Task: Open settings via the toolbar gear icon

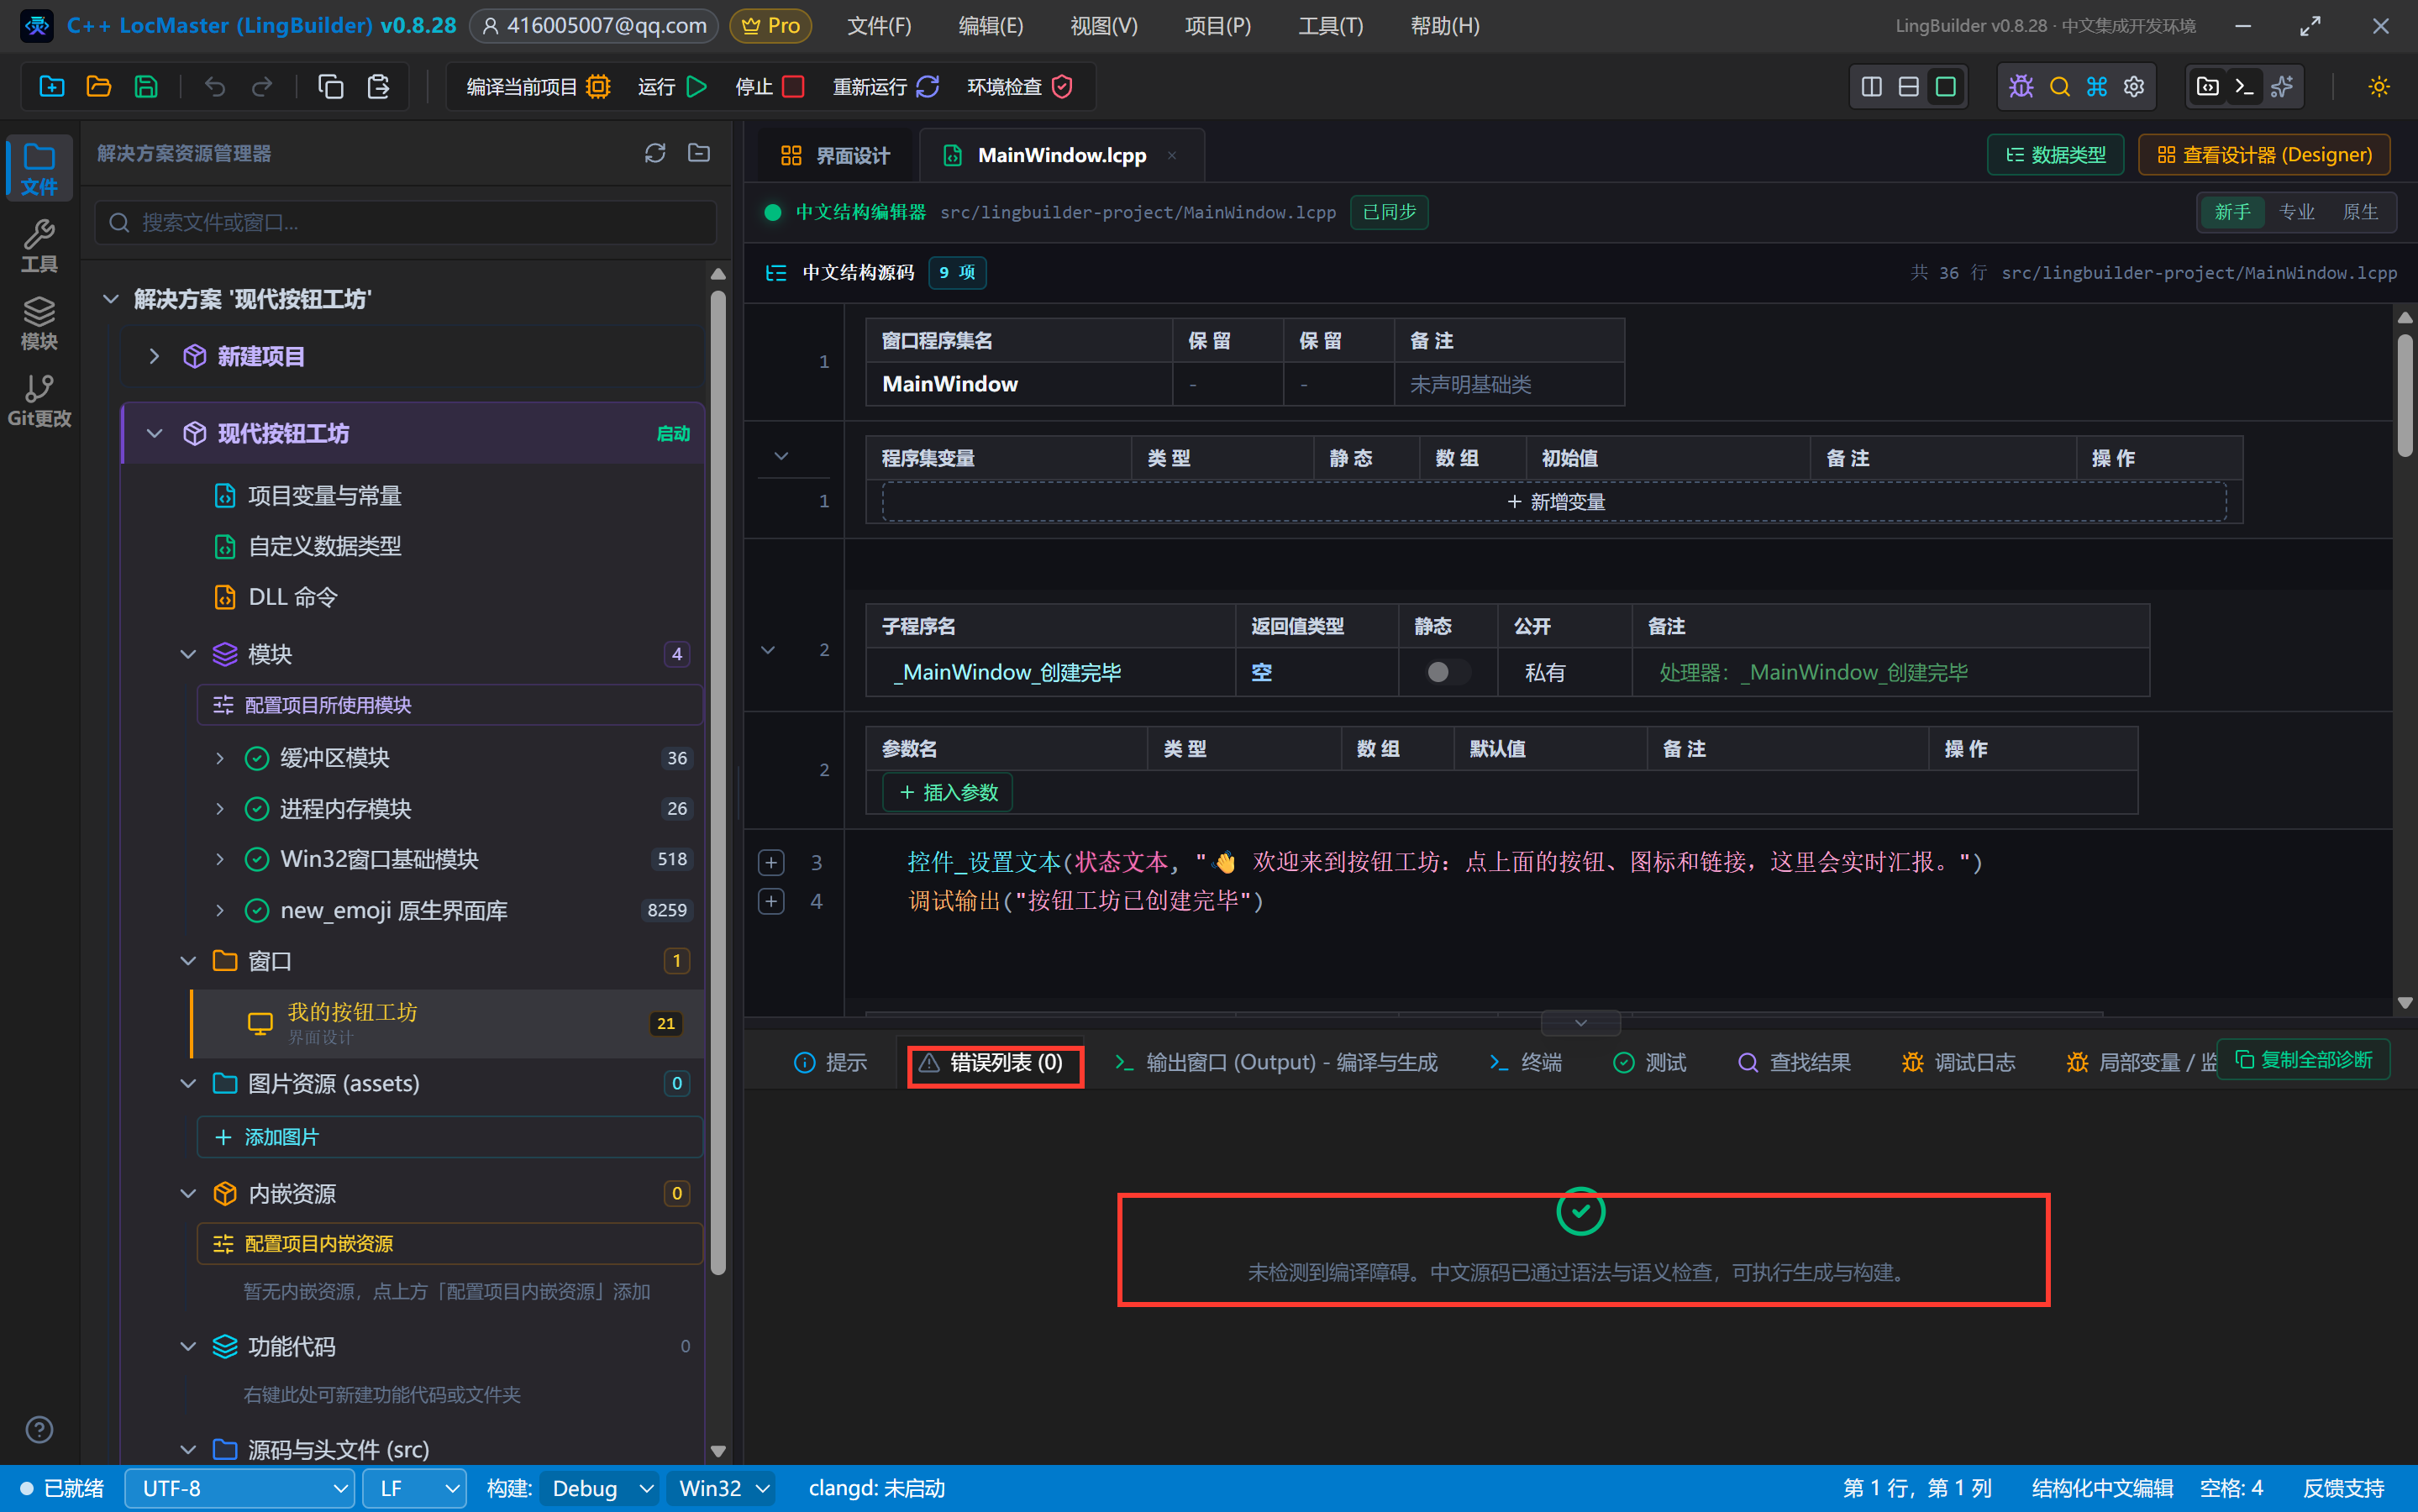Action: coord(2134,87)
